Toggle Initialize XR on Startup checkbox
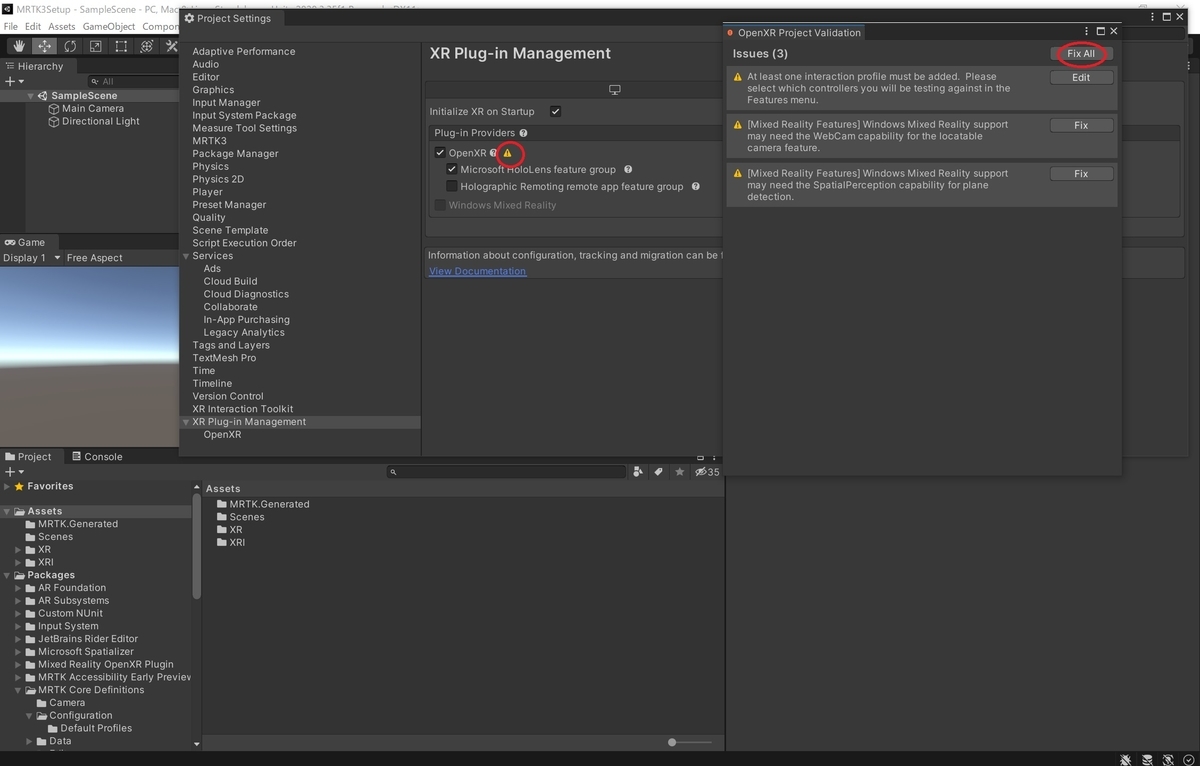Screen dimensions: 1200x766 555,111
